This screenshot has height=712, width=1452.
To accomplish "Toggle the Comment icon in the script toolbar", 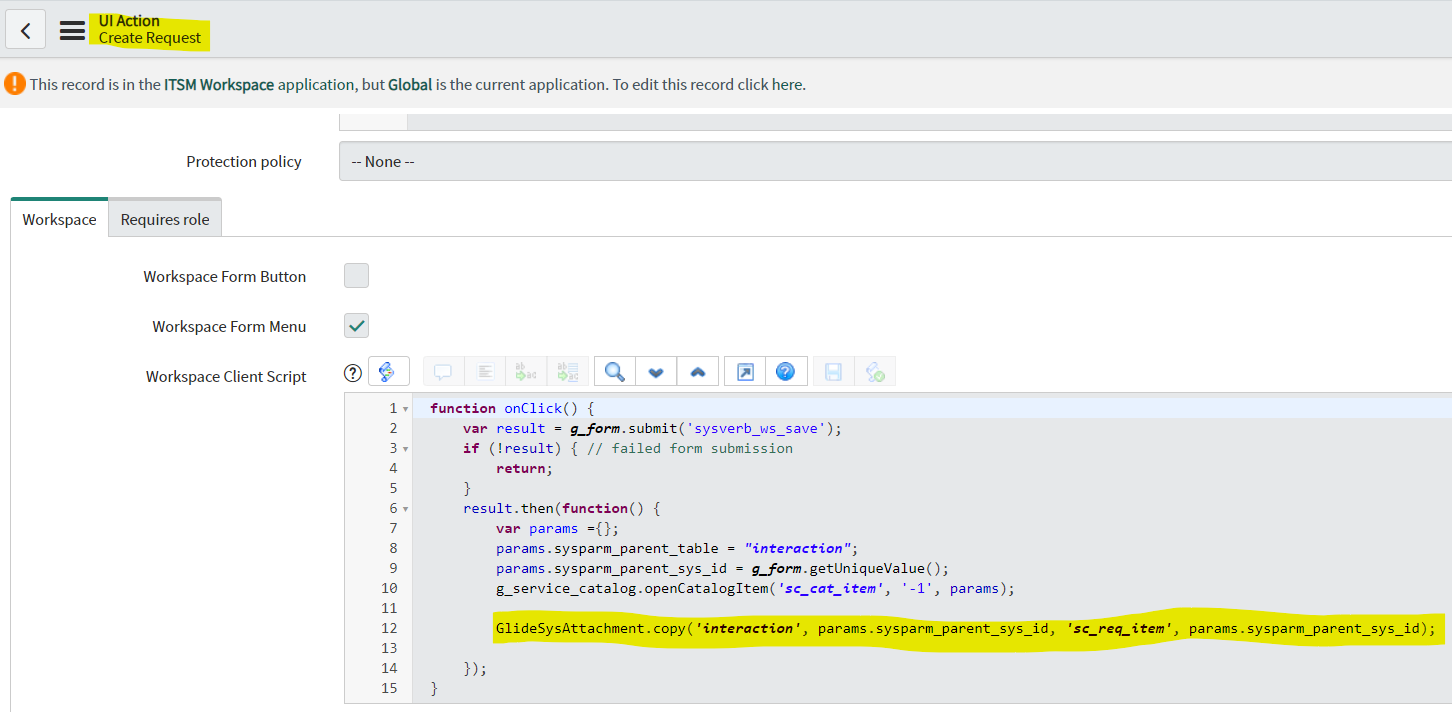I will coord(443,371).
